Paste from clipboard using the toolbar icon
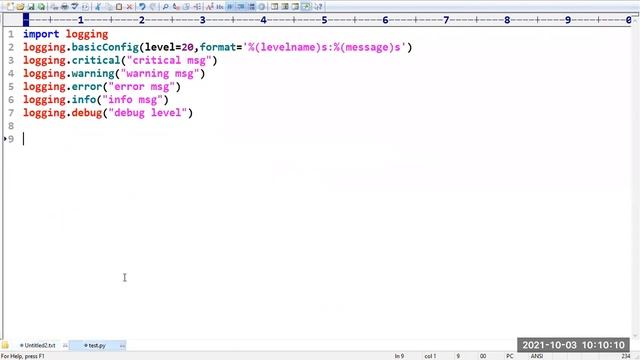The height and width of the screenshot is (360, 640). tap(119, 7)
